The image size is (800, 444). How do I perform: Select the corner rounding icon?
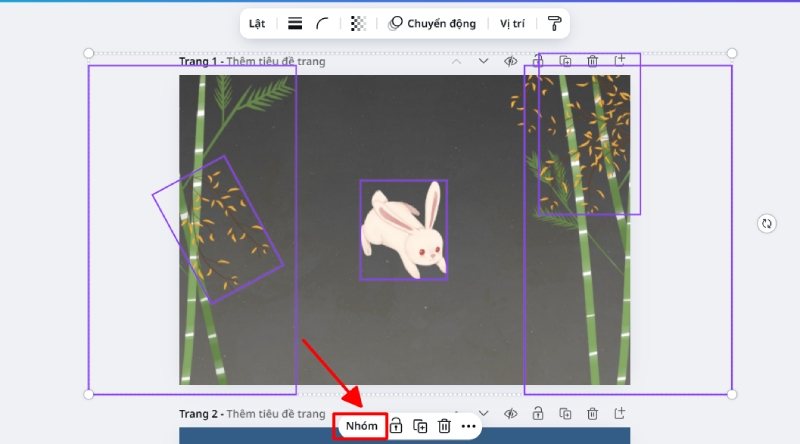click(322, 23)
